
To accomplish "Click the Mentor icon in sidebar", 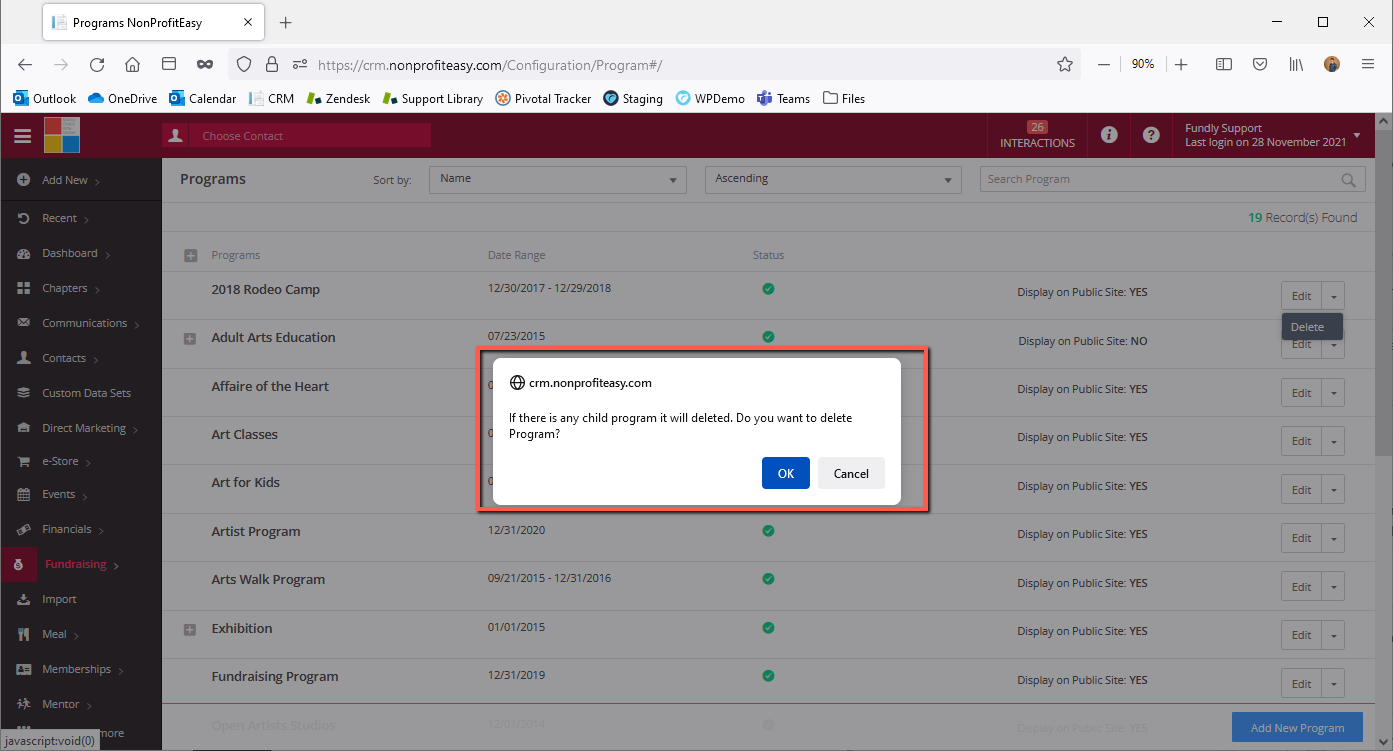I will pyautogui.click(x=23, y=704).
